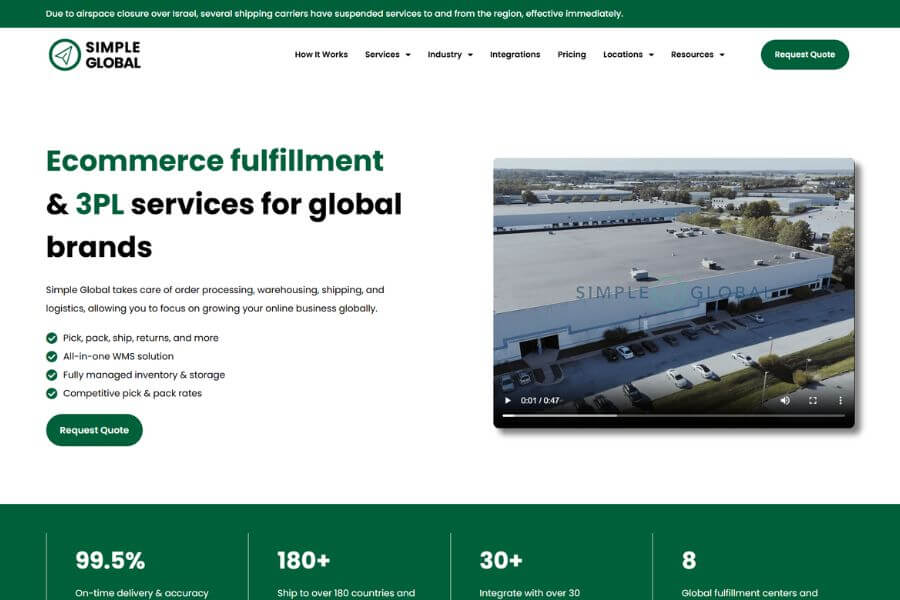Click Request Quote button below feature list
The image size is (900, 600).
coord(94,430)
